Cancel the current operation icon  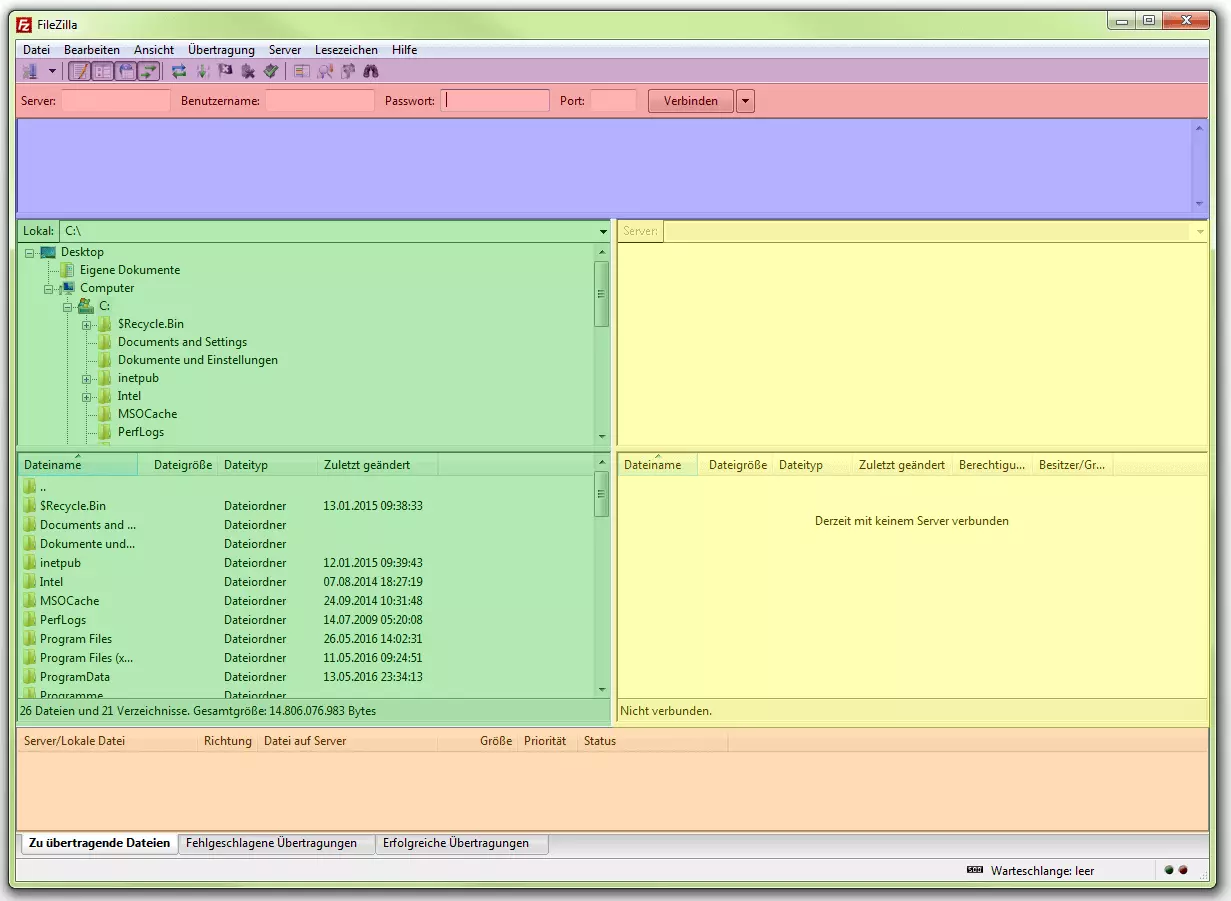[225, 71]
